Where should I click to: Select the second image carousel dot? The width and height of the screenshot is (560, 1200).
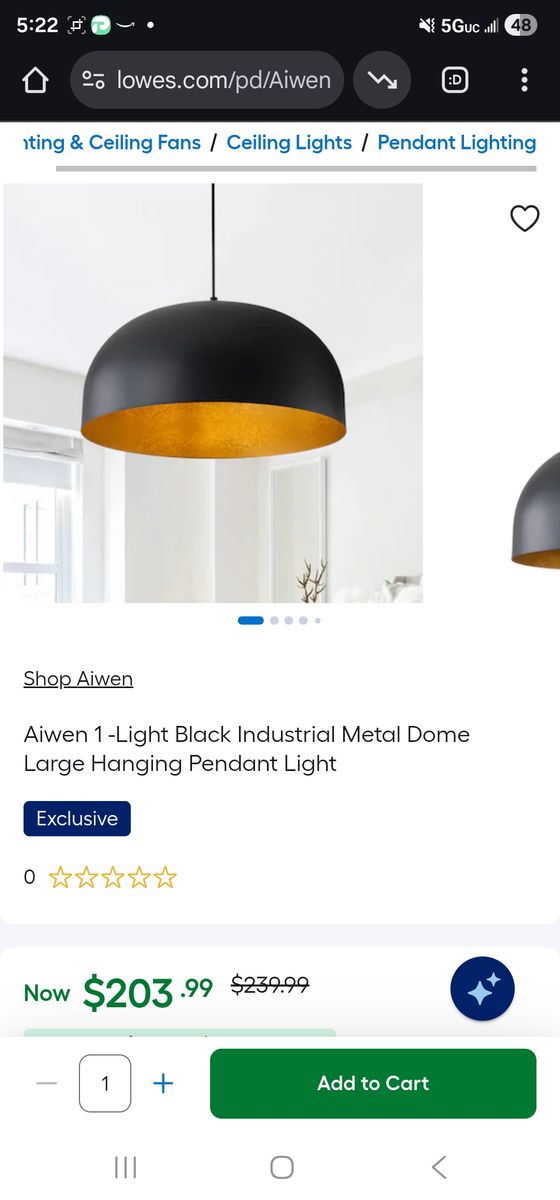coord(274,620)
